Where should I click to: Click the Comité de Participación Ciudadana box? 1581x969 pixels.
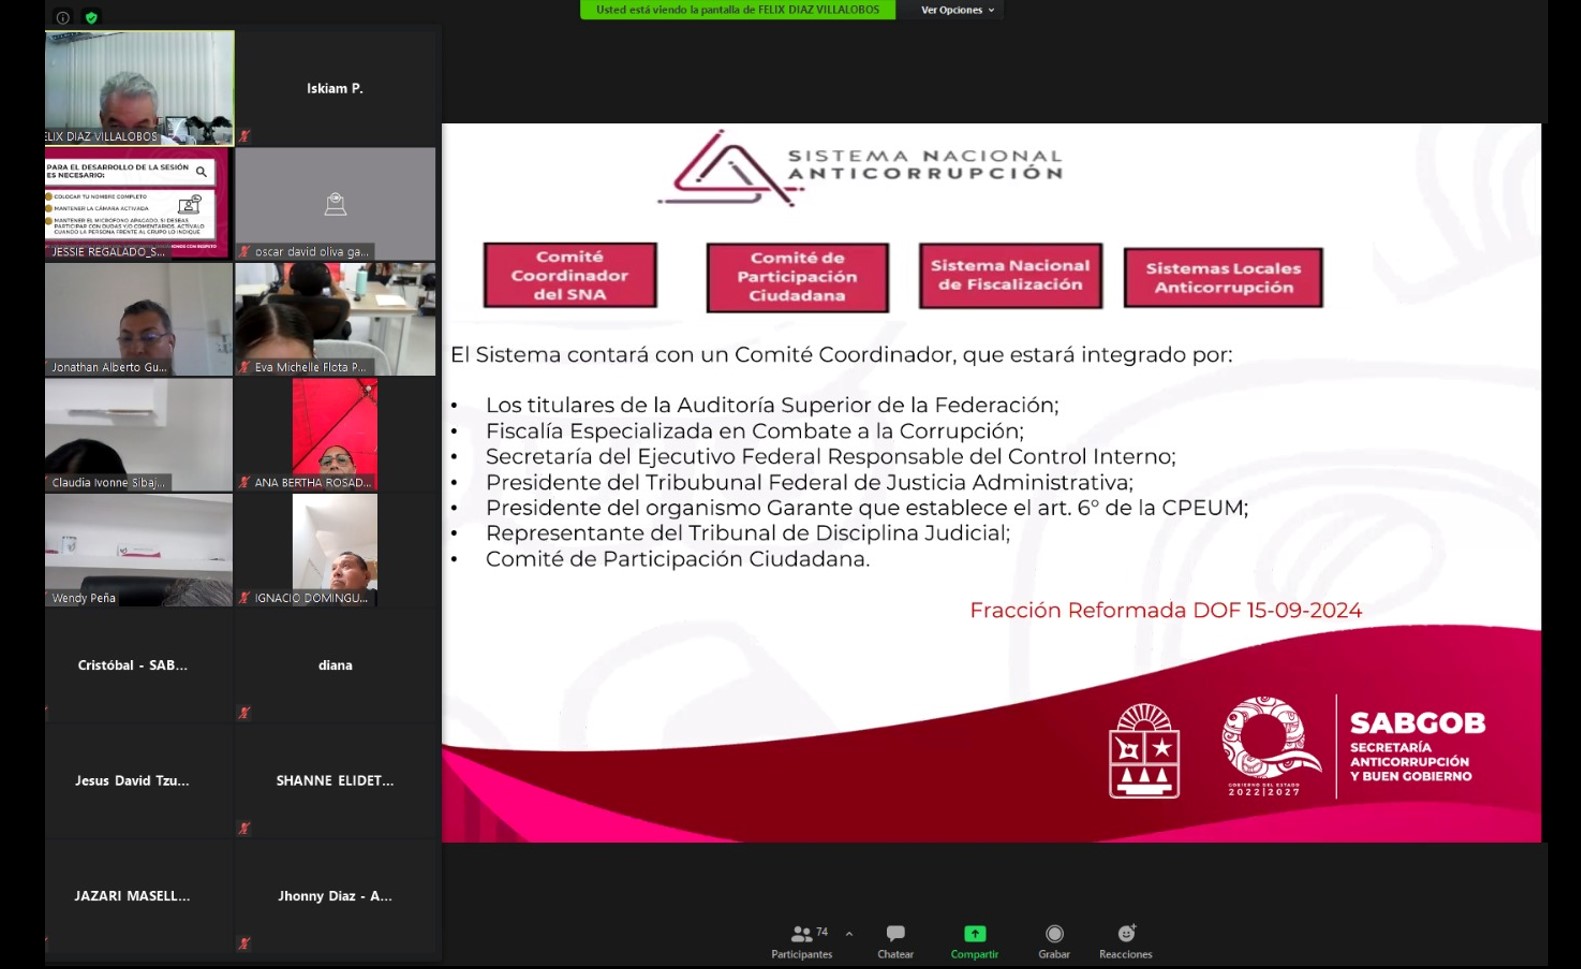click(797, 277)
